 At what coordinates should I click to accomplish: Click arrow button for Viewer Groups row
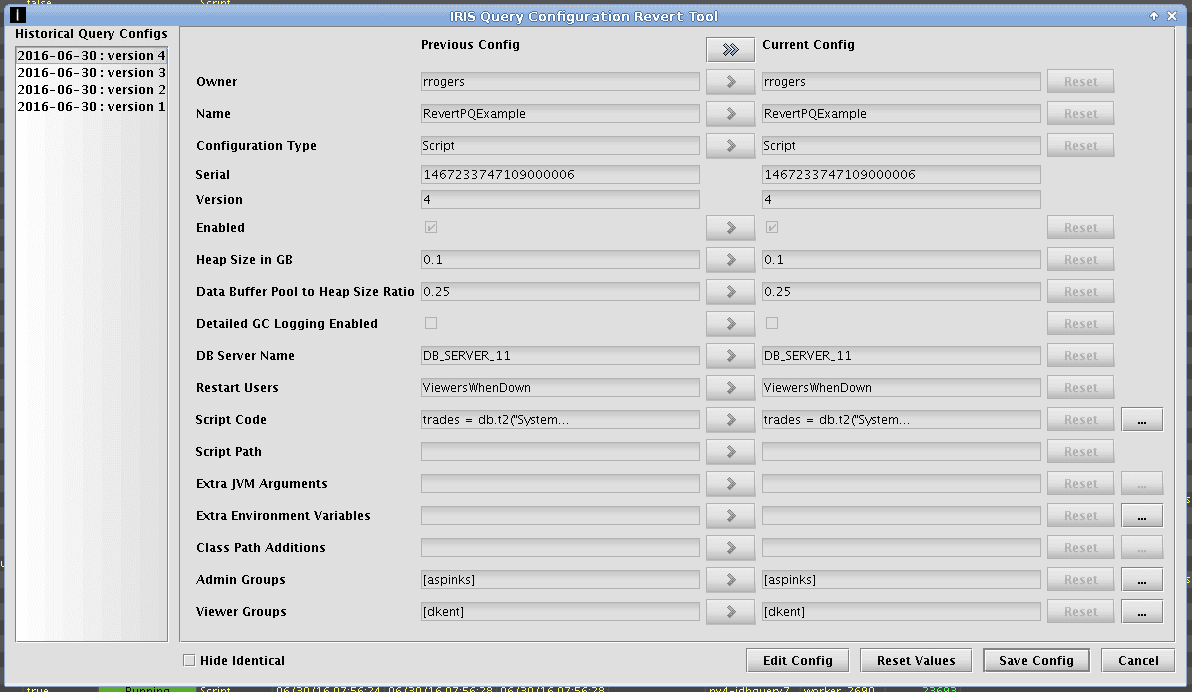click(730, 612)
